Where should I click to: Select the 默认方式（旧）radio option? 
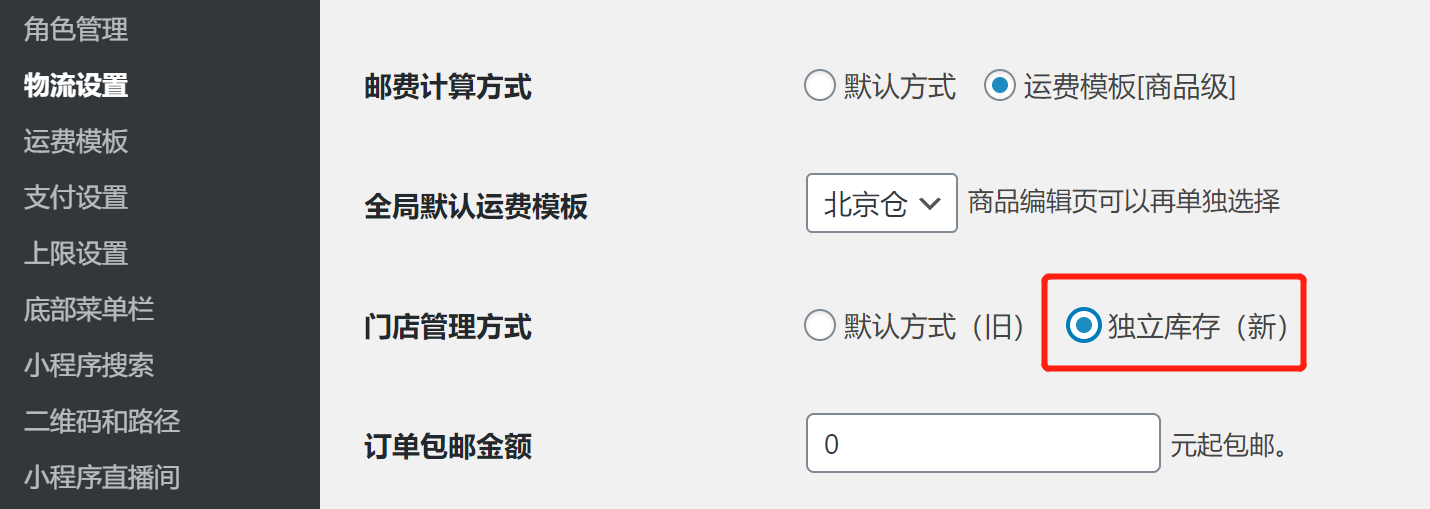(819, 326)
